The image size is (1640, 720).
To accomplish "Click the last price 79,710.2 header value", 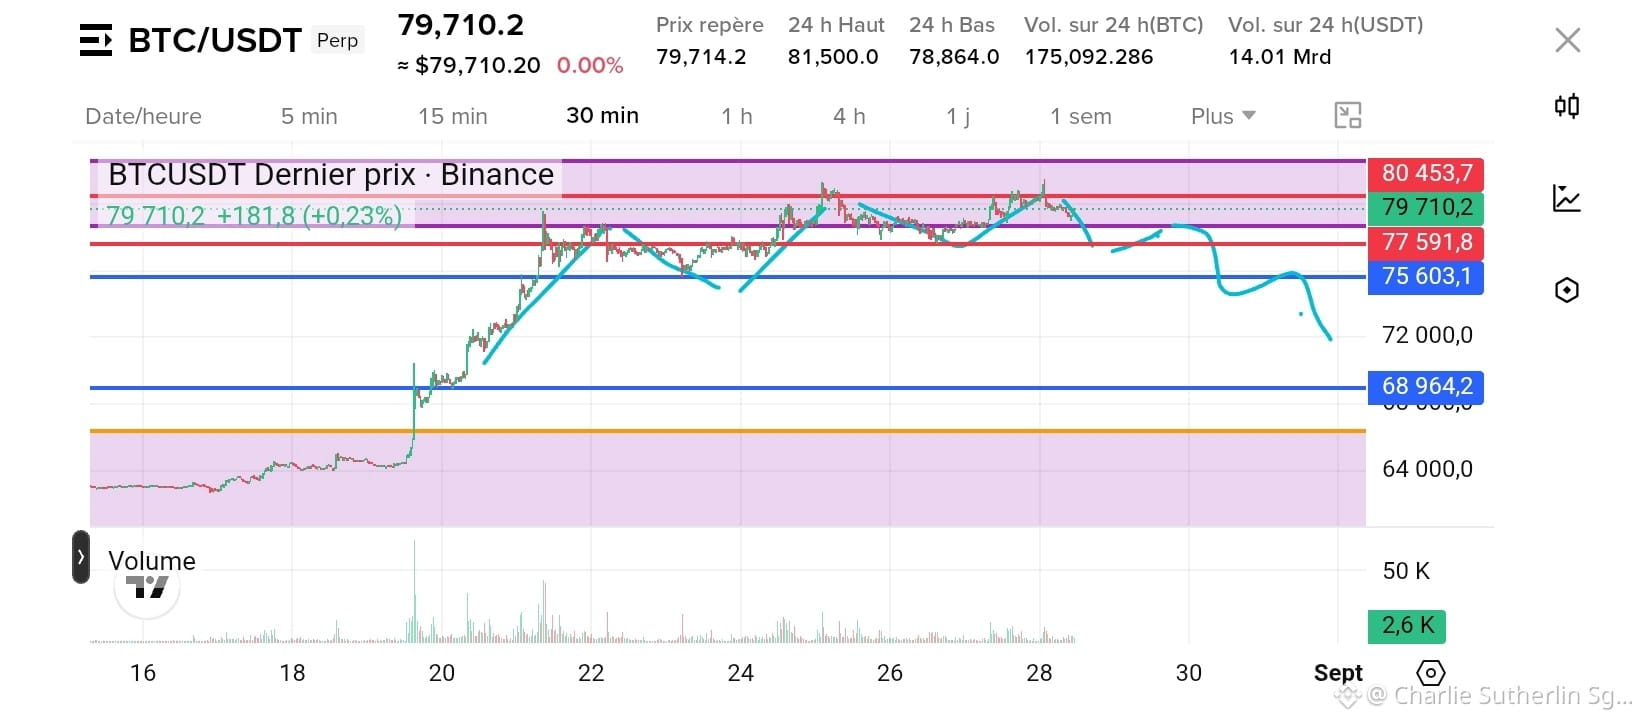I will (x=461, y=25).
